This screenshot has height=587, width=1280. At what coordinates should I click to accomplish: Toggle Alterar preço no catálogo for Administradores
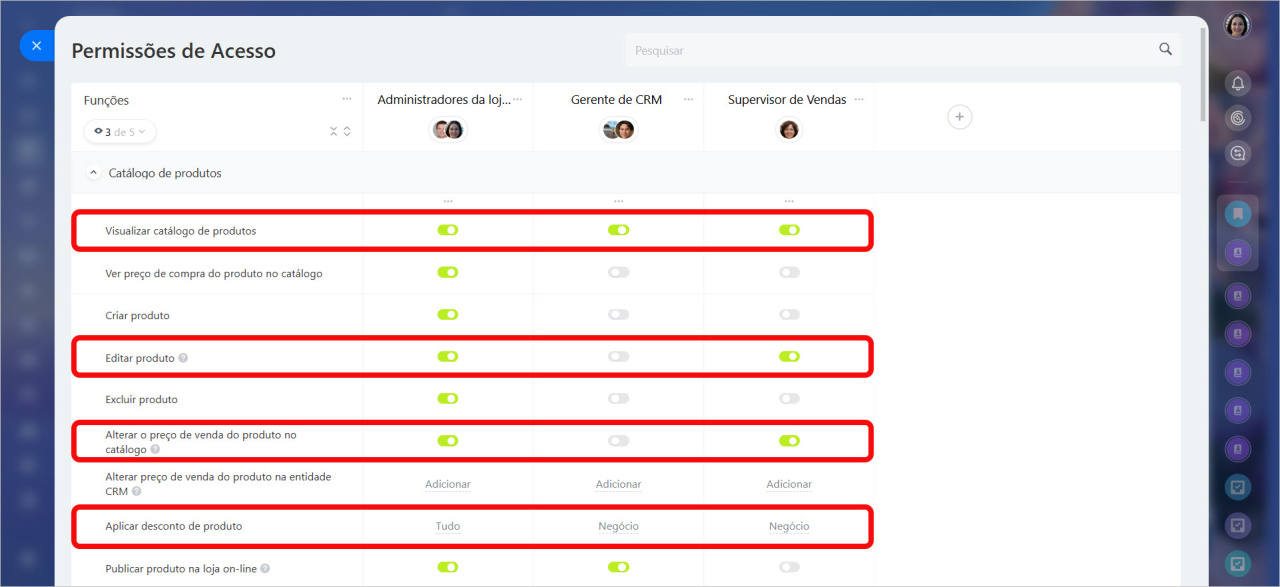tap(448, 440)
